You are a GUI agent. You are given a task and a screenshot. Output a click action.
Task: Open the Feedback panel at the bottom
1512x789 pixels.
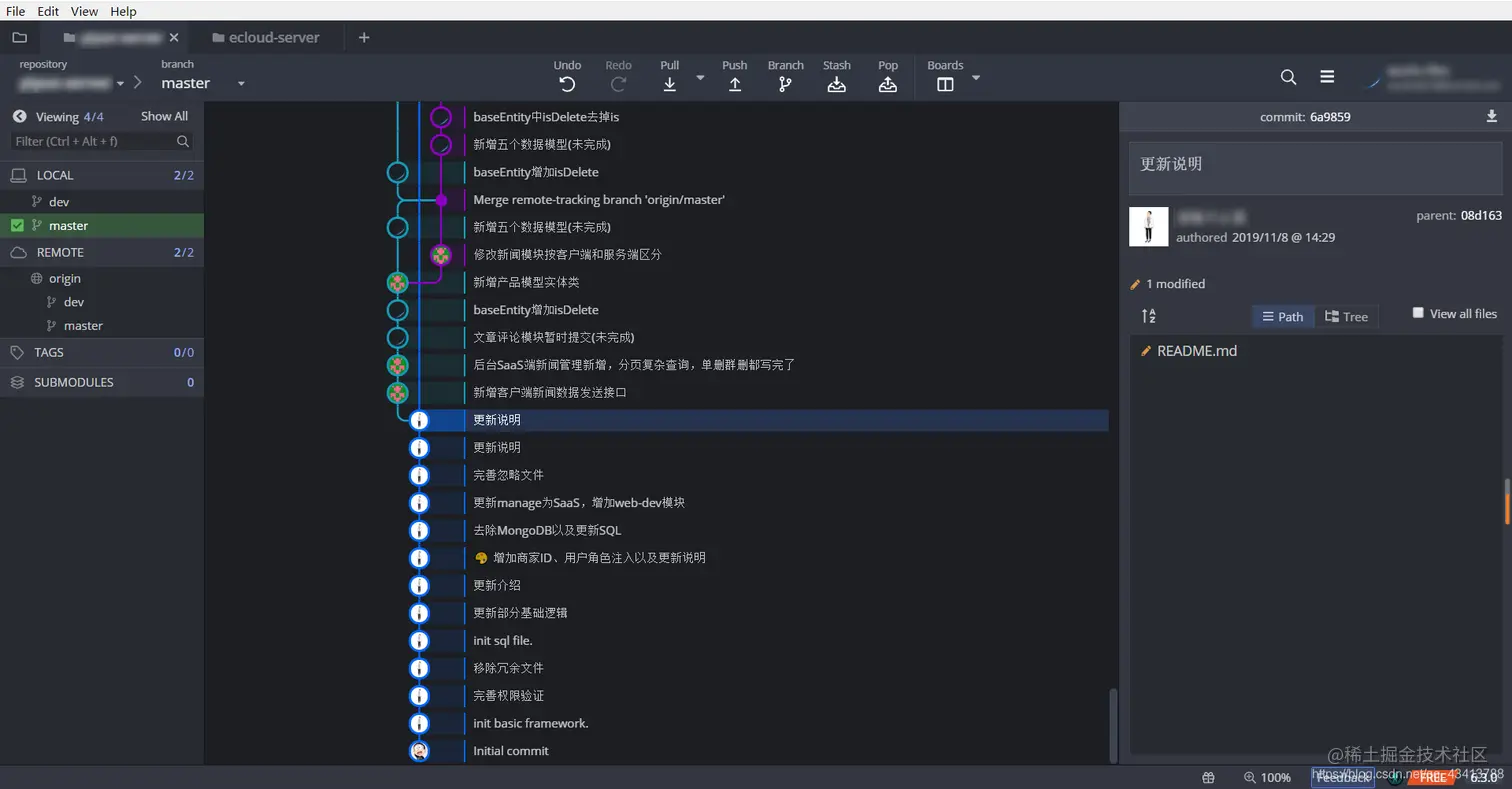pos(1342,776)
